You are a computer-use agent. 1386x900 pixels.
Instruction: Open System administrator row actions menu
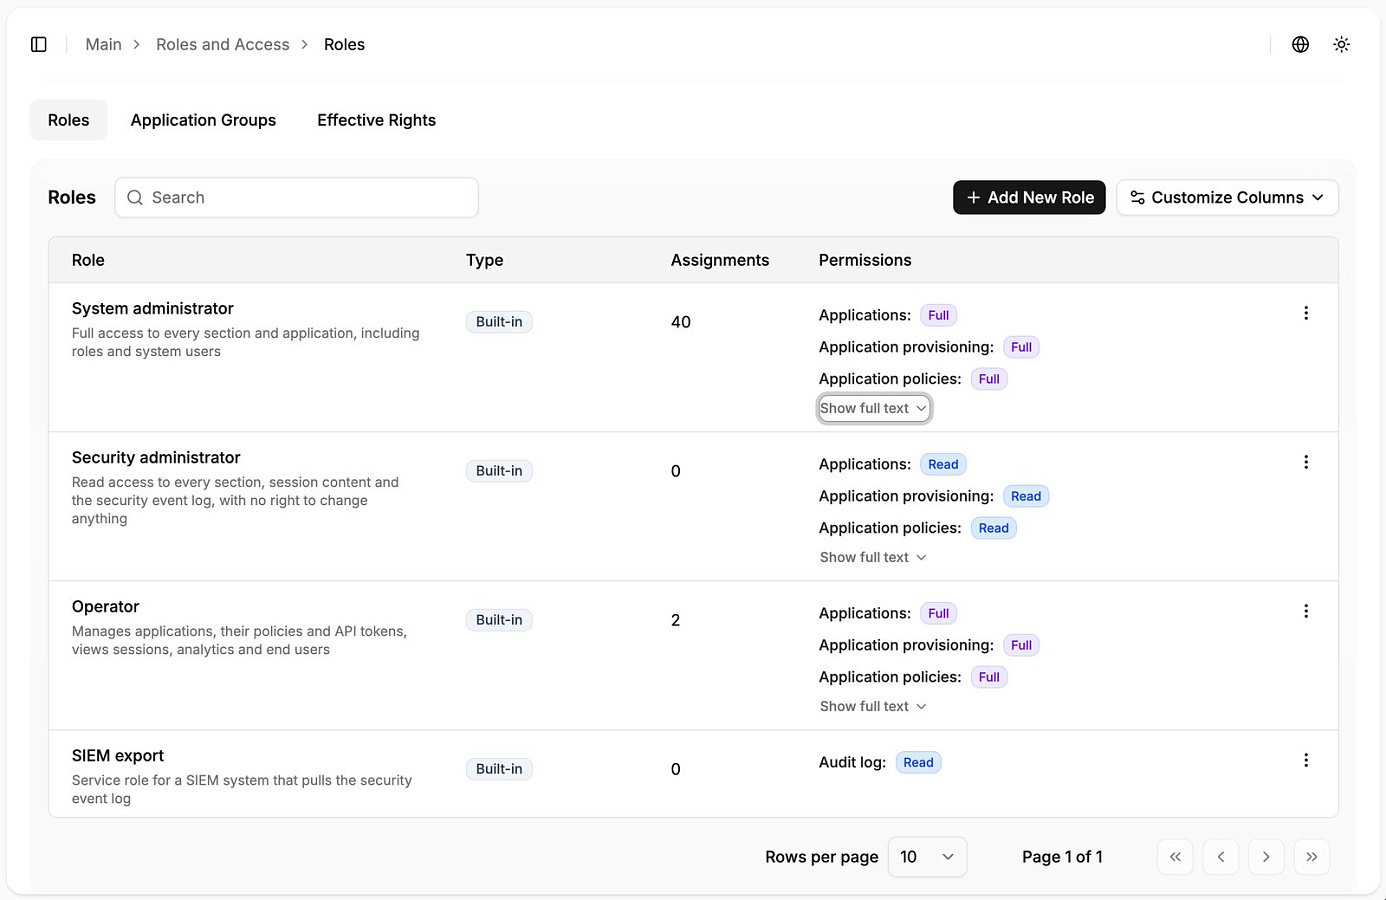click(x=1306, y=313)
